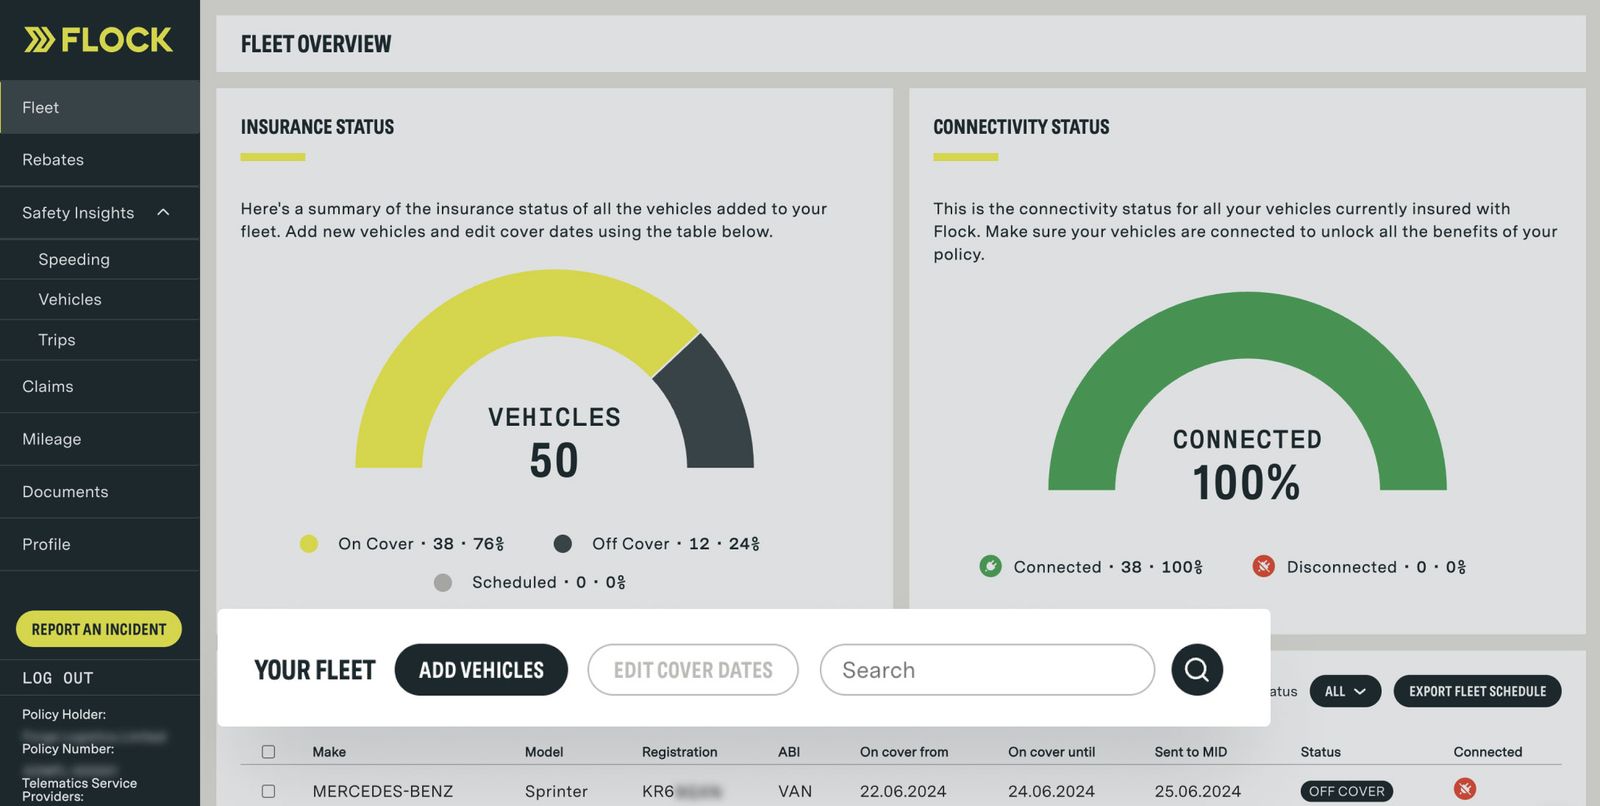Click the disconnected icon in Mercedes-Benz row
The height and width of the screenshot is (806, 1600).
(1465, 789)
